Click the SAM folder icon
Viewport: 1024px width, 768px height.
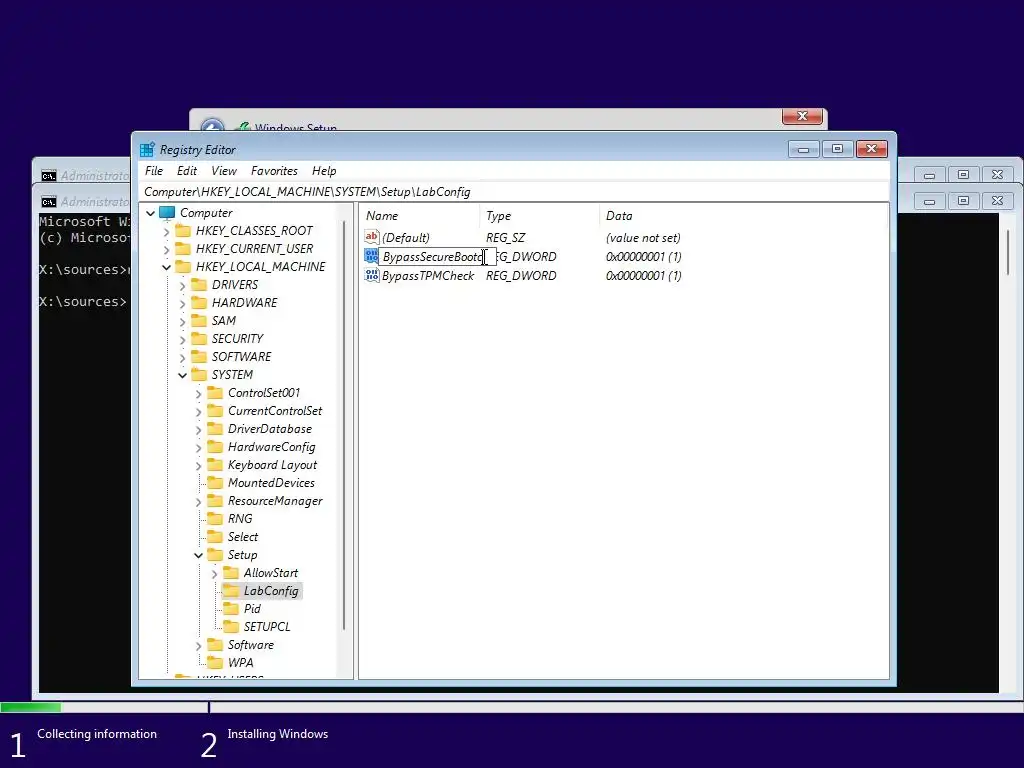199,321
